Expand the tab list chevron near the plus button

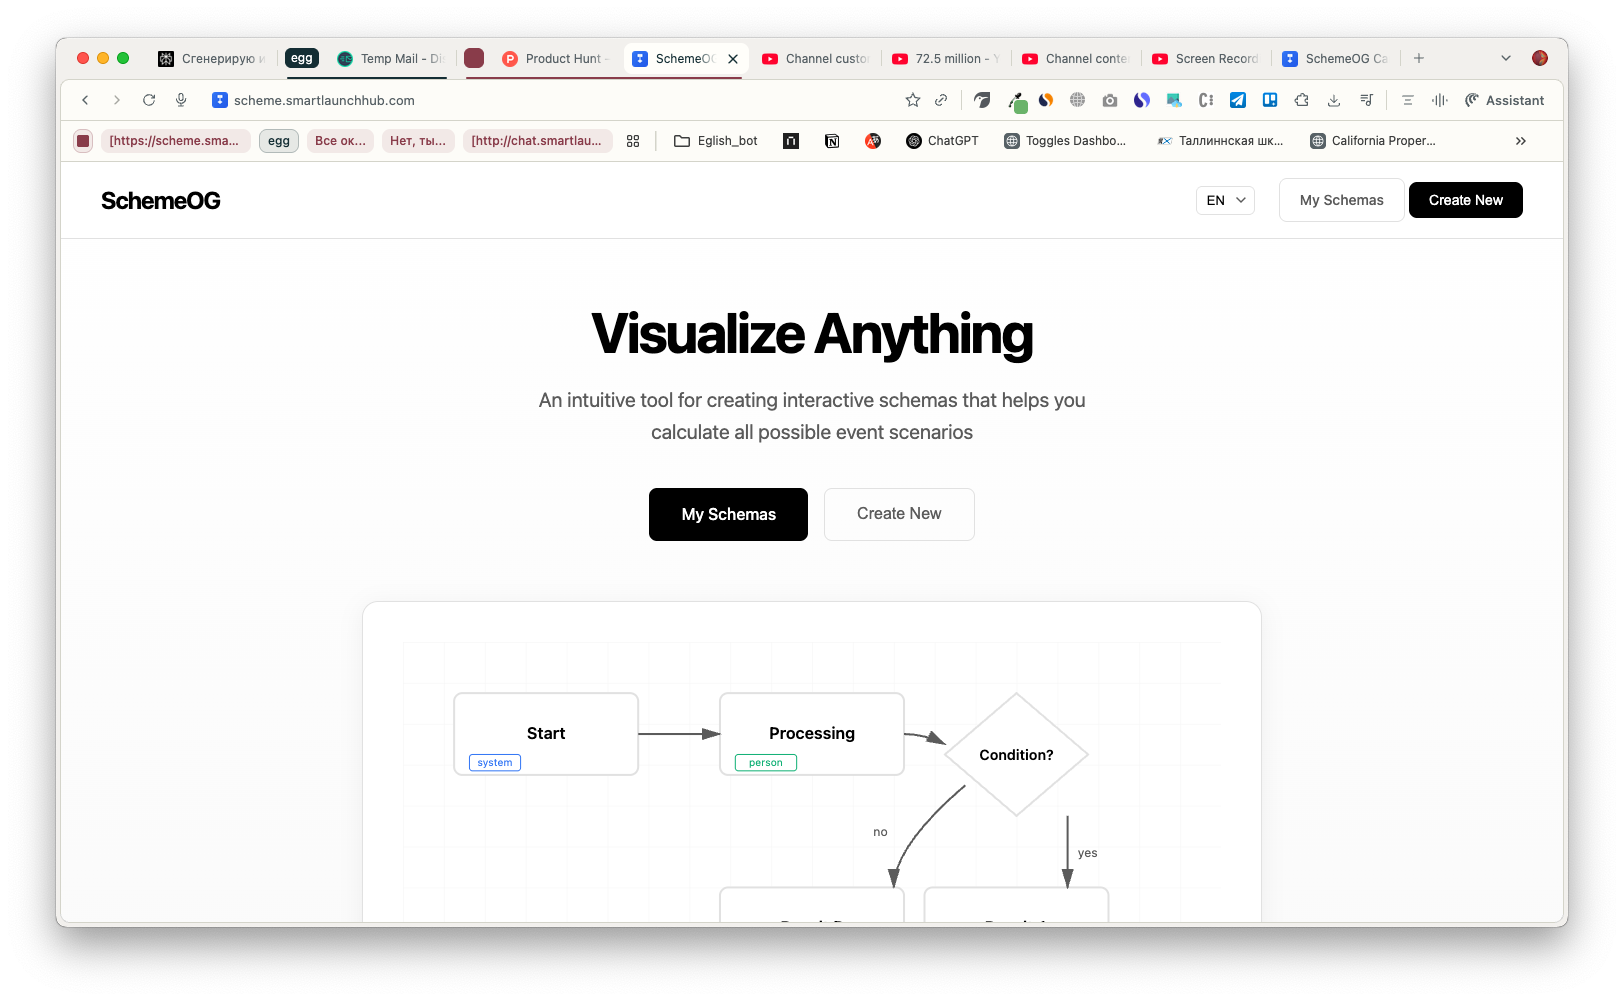1504,58
